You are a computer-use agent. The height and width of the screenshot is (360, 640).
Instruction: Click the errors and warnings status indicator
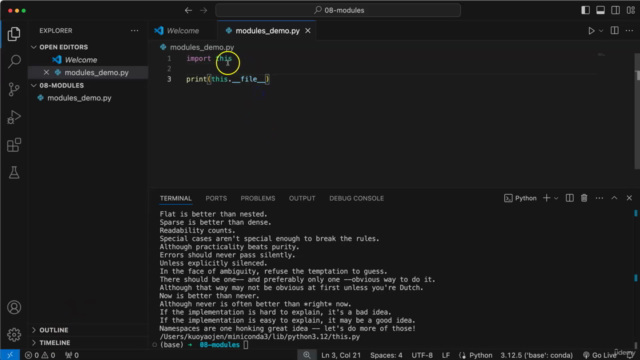[40, 355]
